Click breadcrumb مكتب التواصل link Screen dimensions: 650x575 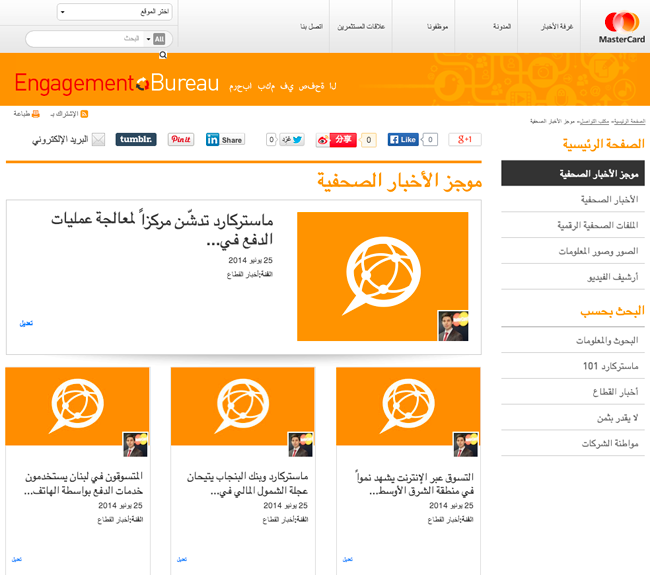pos(595,121)
